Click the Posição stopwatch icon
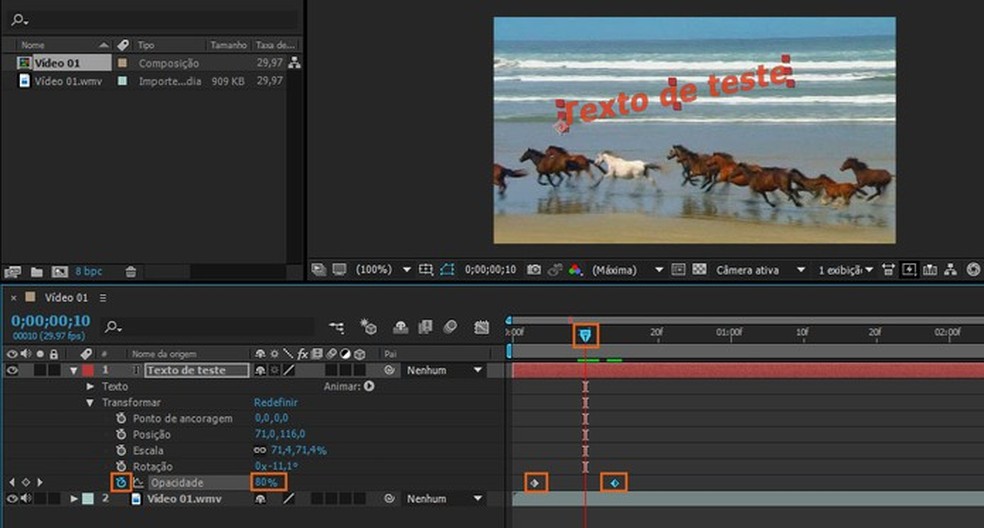 121,435
